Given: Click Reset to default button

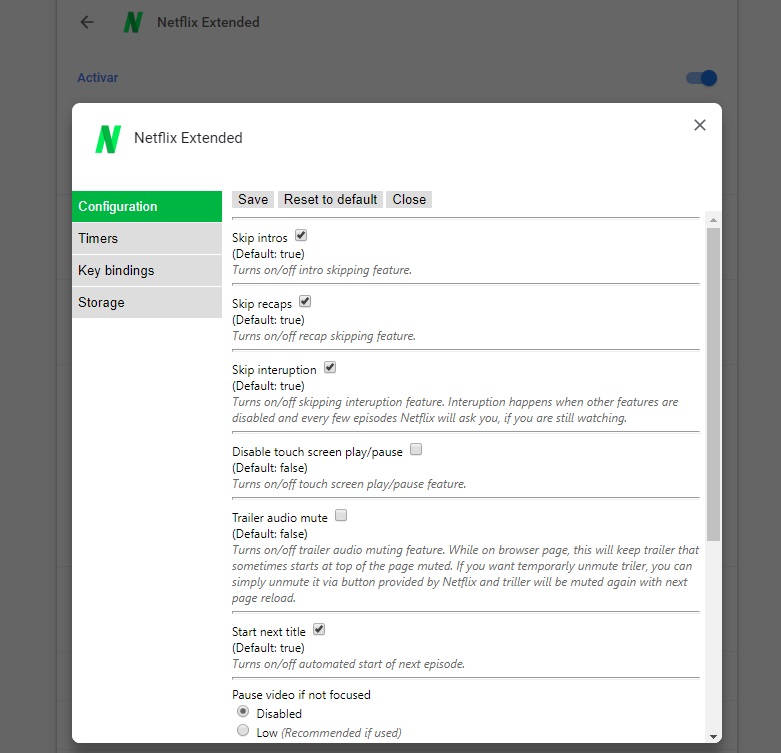Looking at the screenshot, I should 330,200.
